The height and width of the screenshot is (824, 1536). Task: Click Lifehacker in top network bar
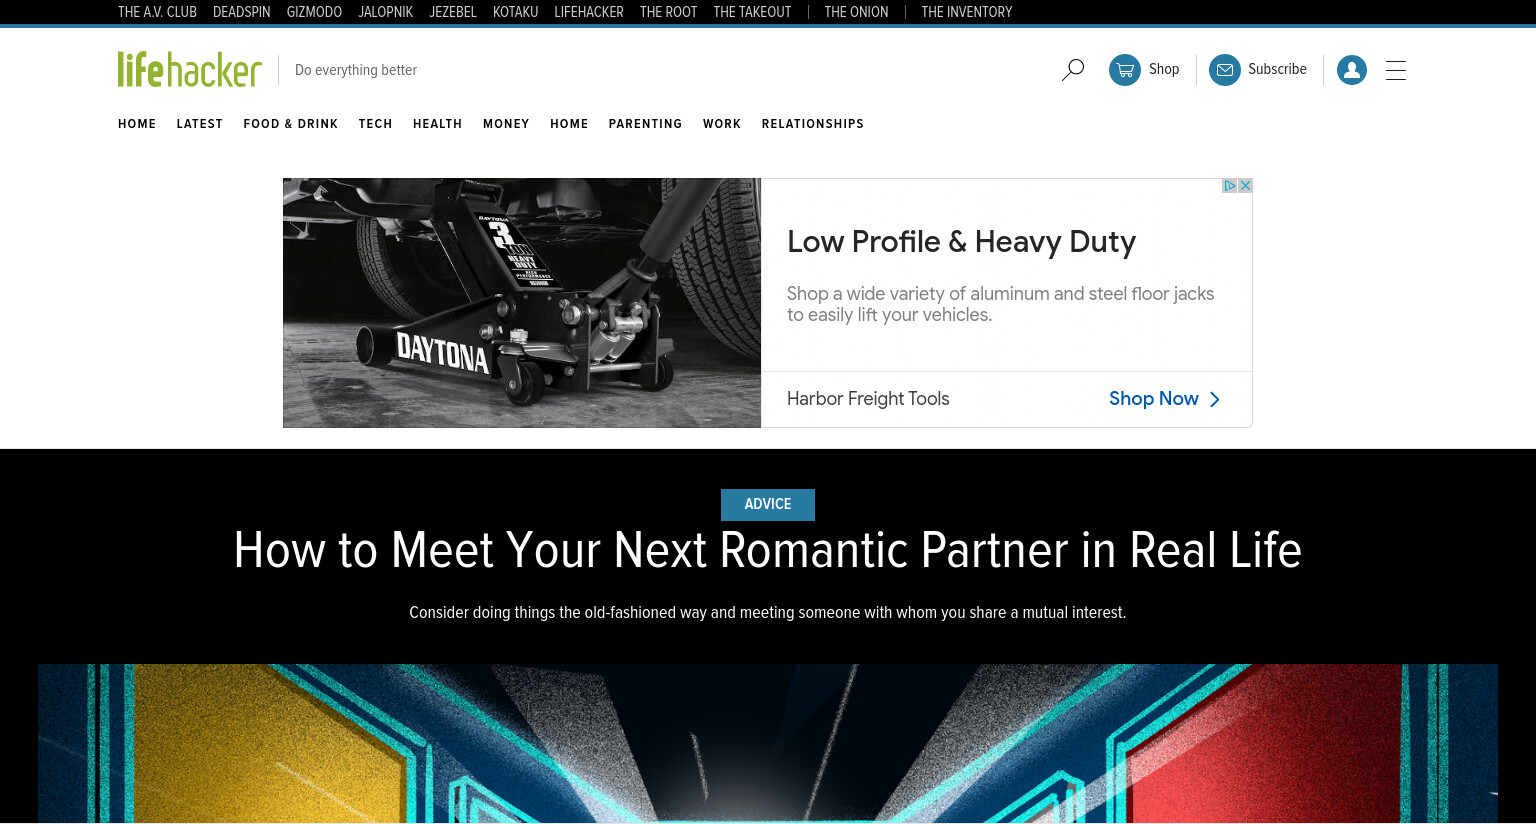[589, 12]
